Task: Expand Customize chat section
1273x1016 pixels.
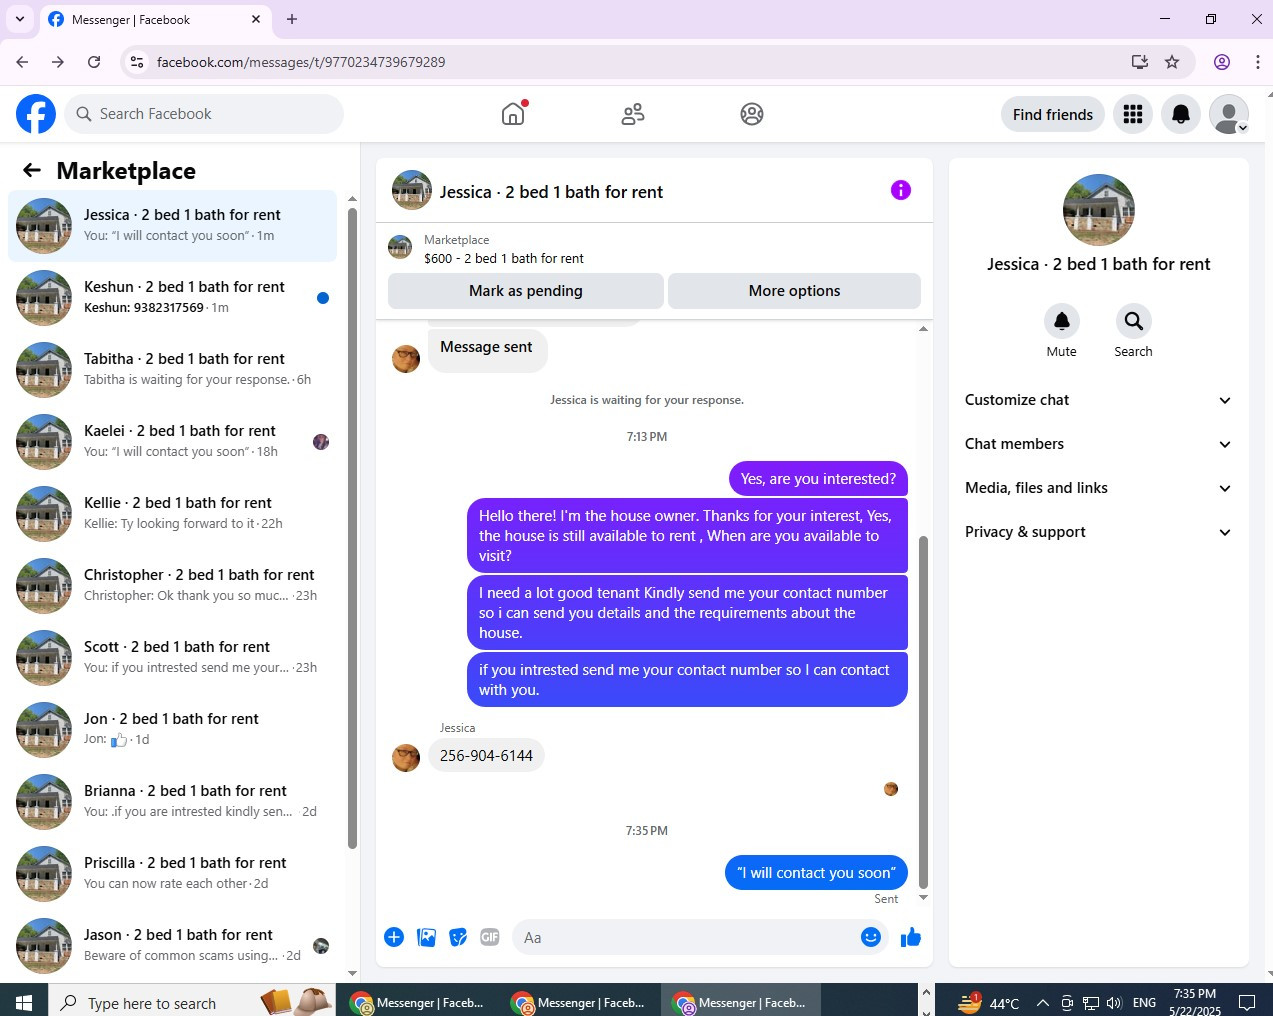Action: (x=1098, y=400)
